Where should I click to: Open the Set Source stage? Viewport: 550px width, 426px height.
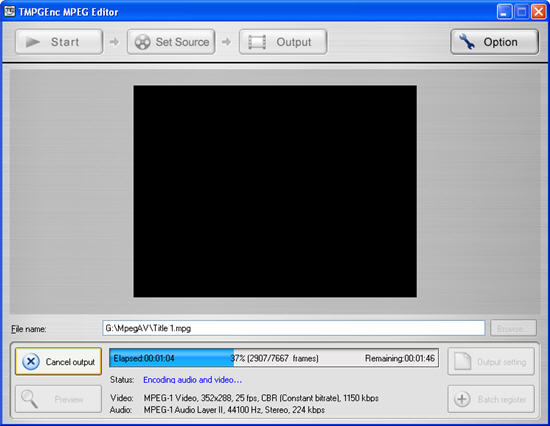point(171,42)
